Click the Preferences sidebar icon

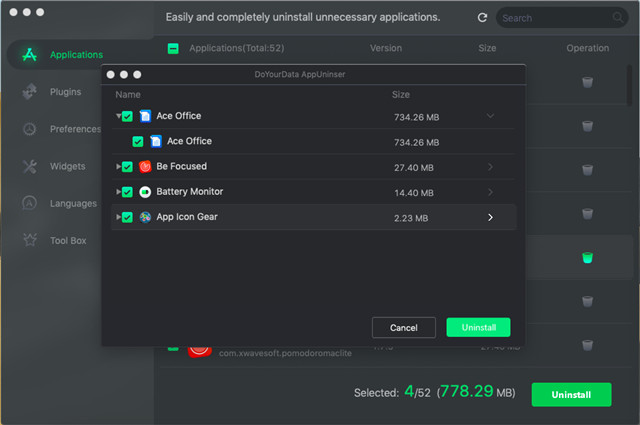point(29,129)
